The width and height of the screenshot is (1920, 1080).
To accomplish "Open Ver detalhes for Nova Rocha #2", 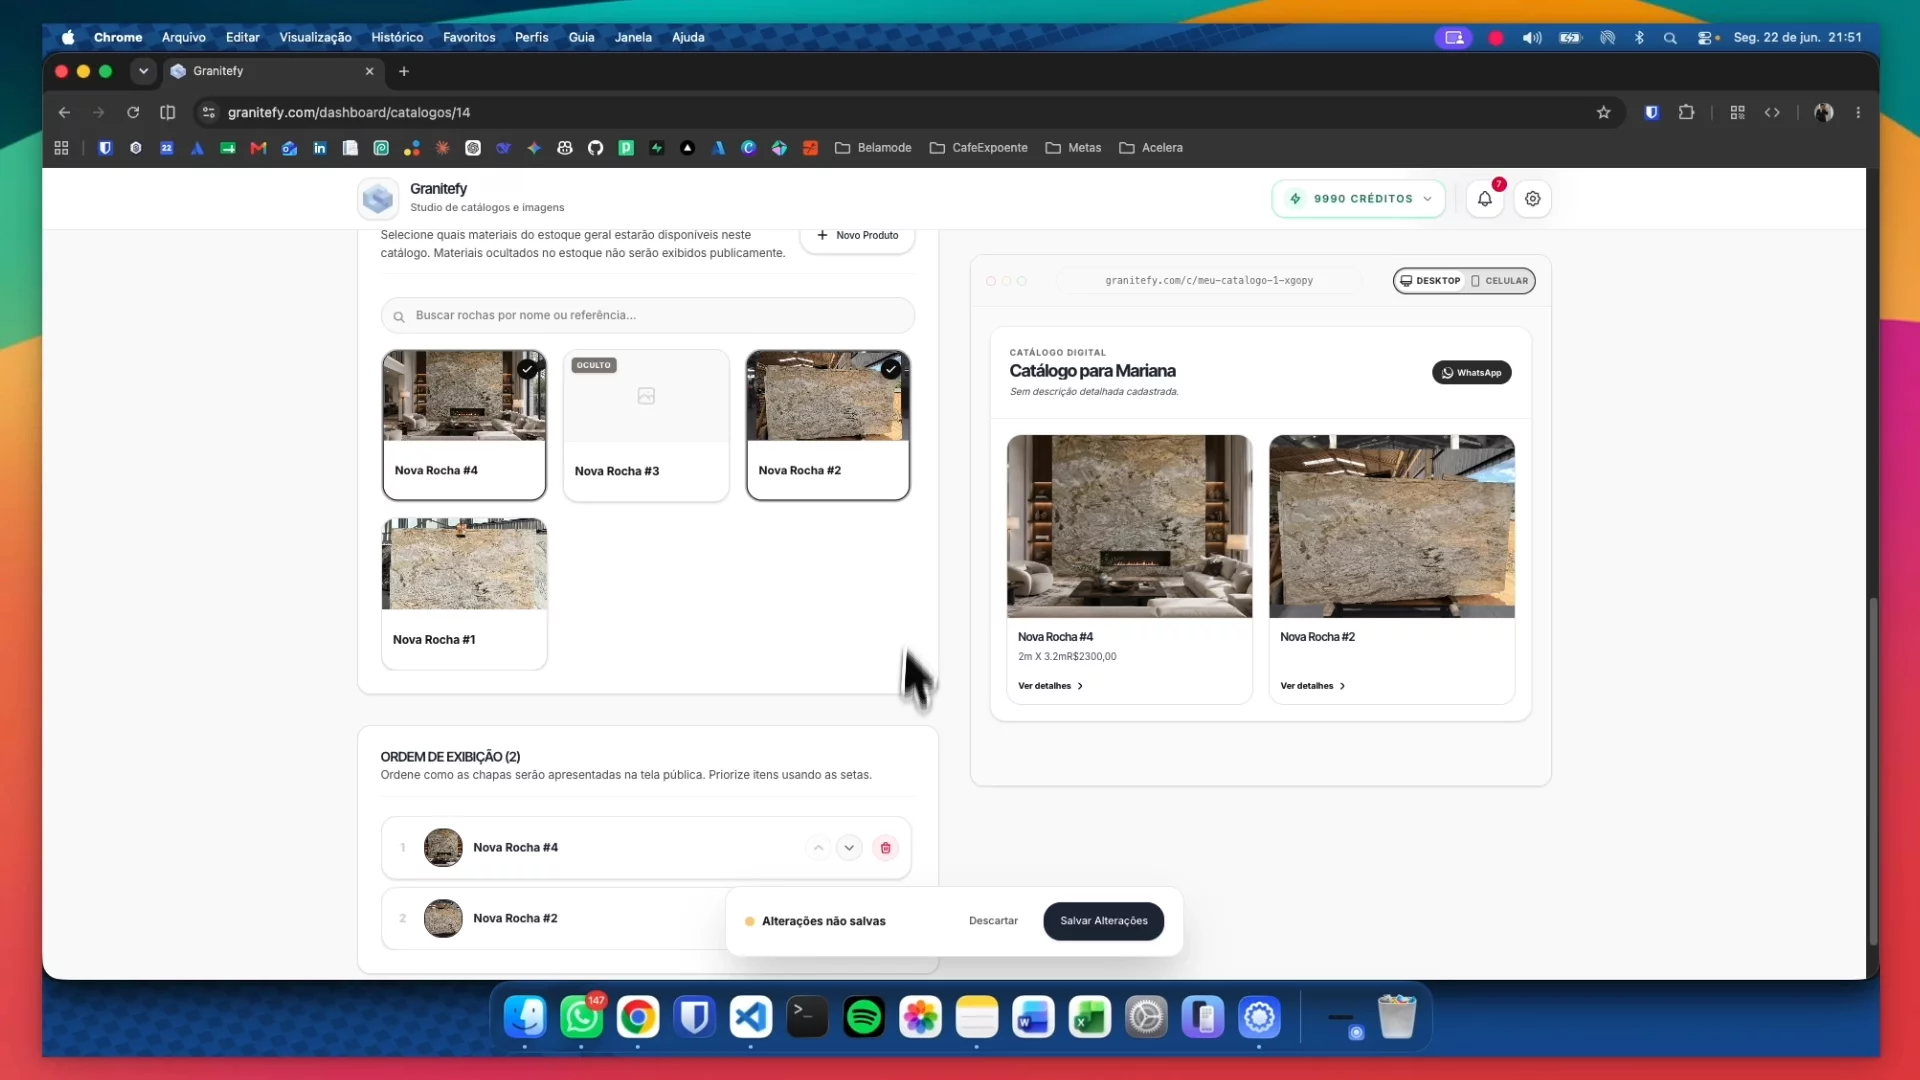I will pyautogui.click(x=1313, y=686).
